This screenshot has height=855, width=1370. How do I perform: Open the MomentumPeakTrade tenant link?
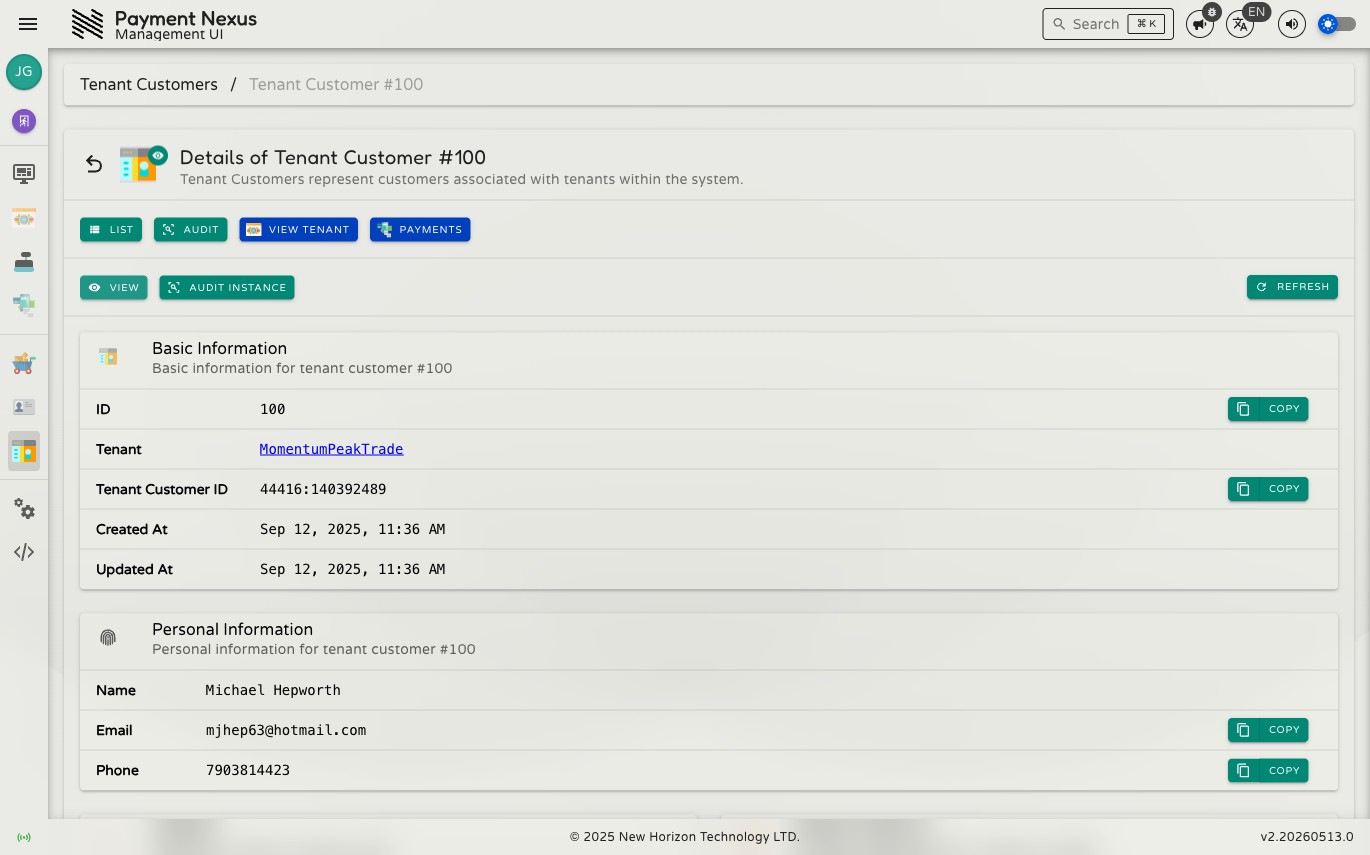tap(331, 449)
